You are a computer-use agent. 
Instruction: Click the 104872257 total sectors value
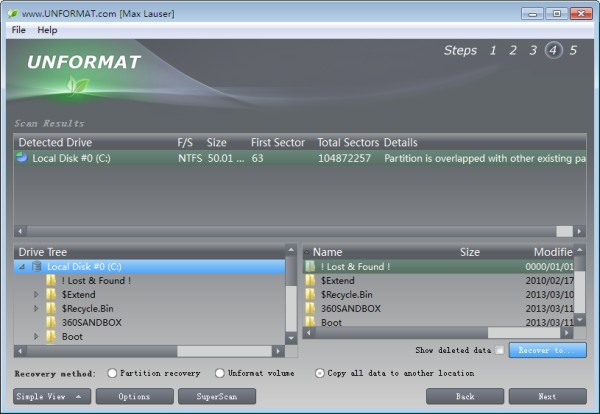coord(344,158)
